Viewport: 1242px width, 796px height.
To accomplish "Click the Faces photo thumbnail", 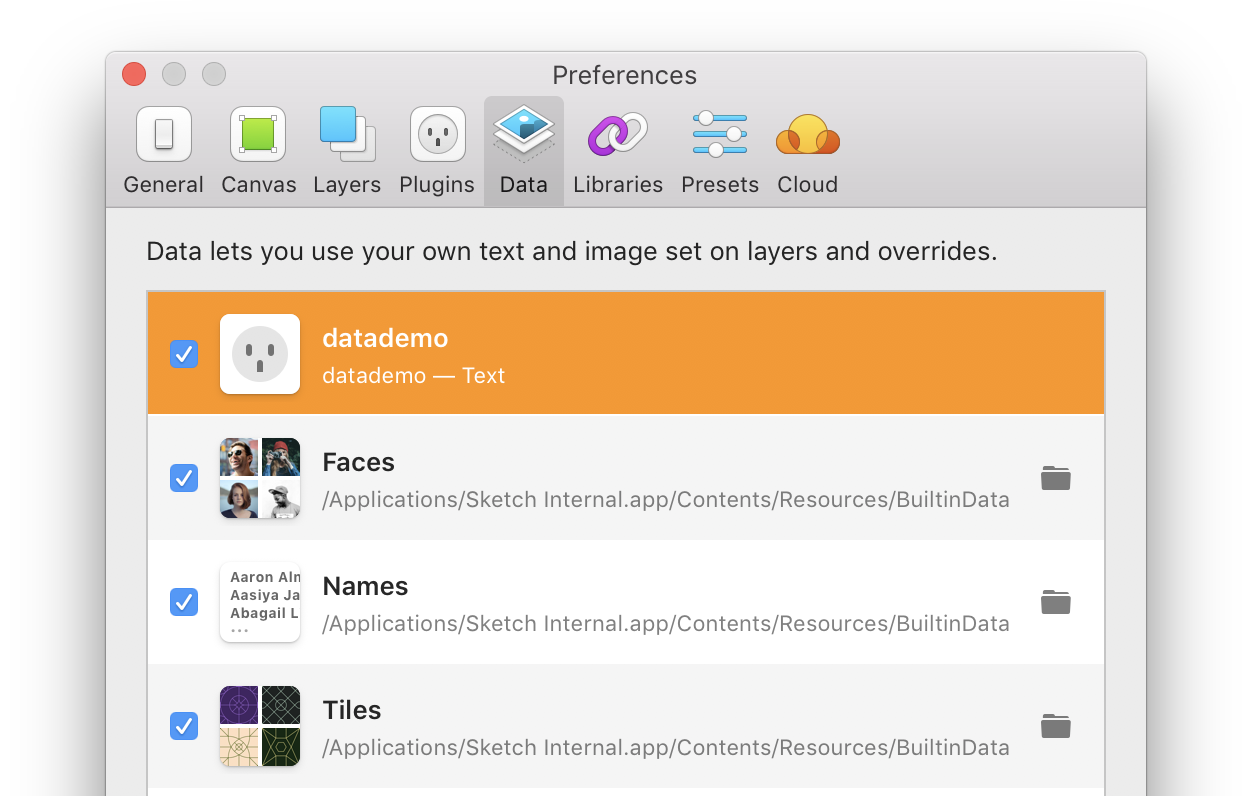I will click(260, 478).
